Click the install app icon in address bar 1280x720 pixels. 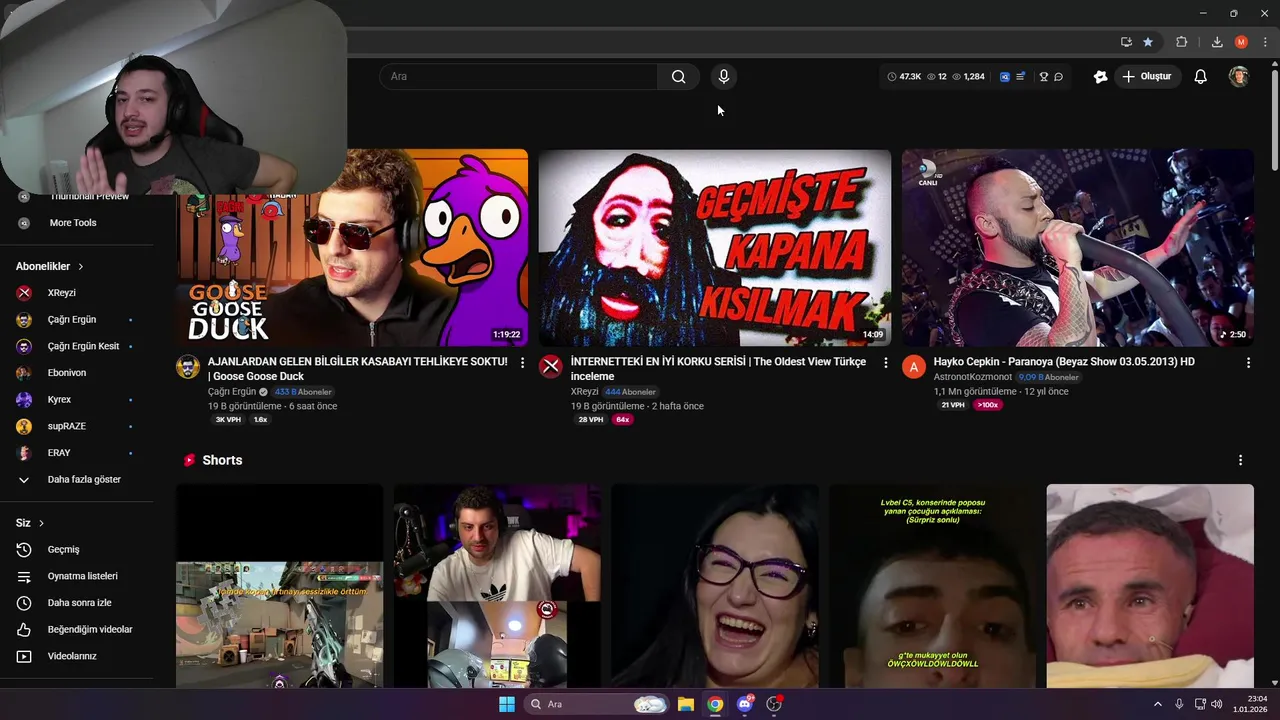[x=1126, y=42]
